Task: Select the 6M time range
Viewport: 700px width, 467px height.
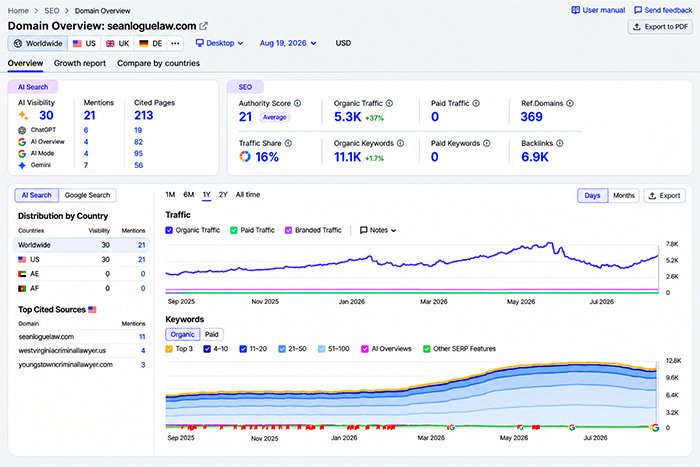Action: 188,195
